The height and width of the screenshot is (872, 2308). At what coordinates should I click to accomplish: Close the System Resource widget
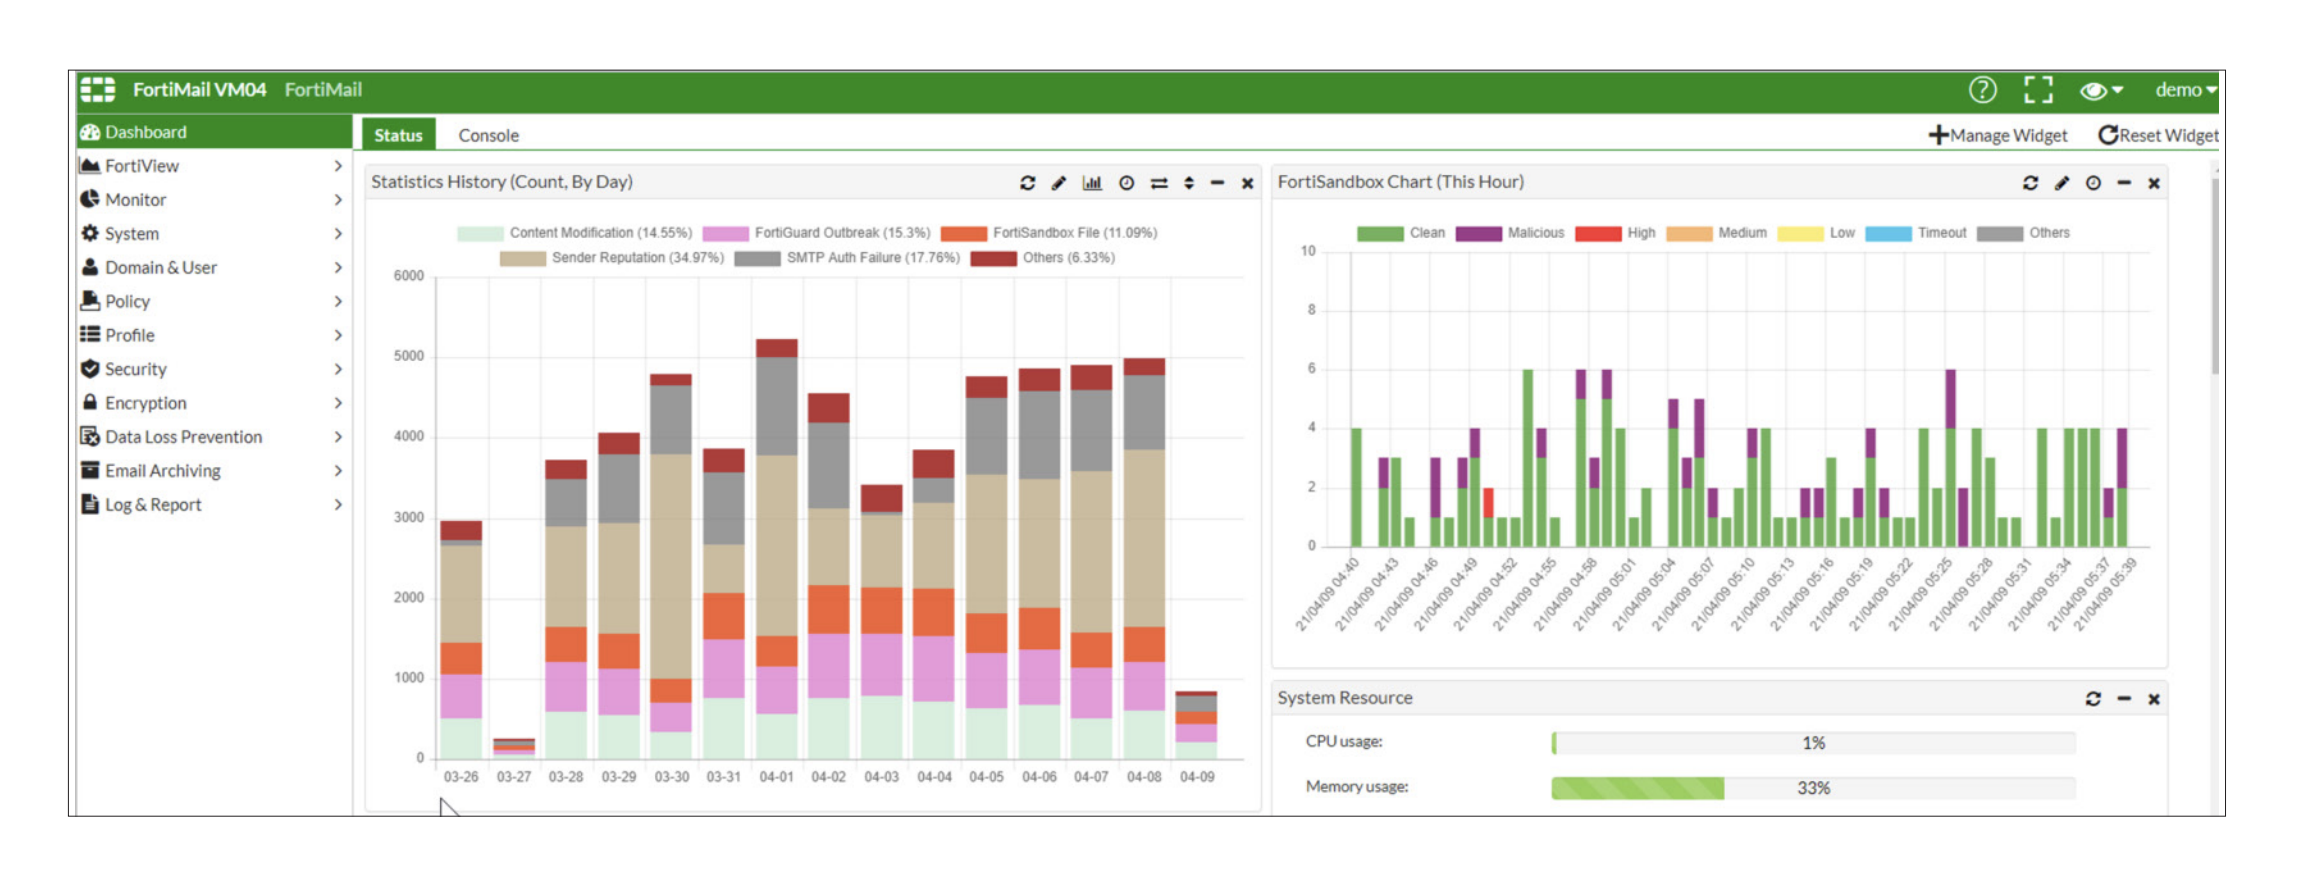pos(2154,699)
